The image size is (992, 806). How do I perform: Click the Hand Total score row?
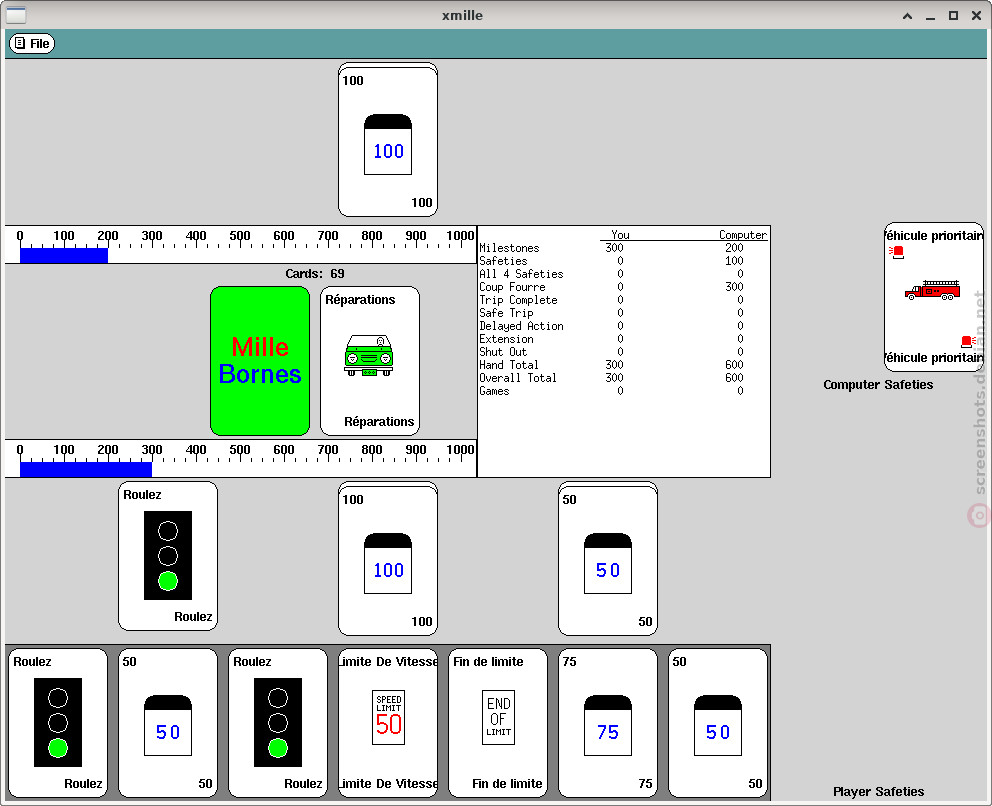pyautogui.click(x=623, y=365)
